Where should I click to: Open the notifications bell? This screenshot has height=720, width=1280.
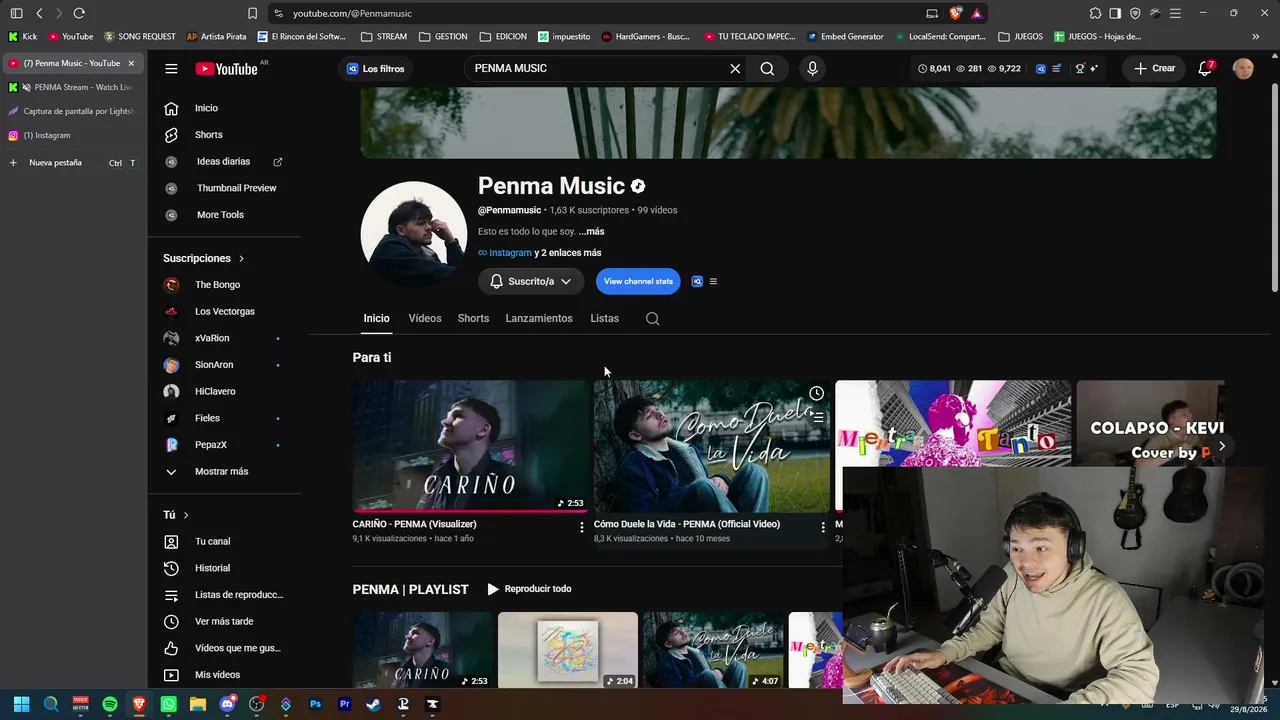pos(1205,68)
